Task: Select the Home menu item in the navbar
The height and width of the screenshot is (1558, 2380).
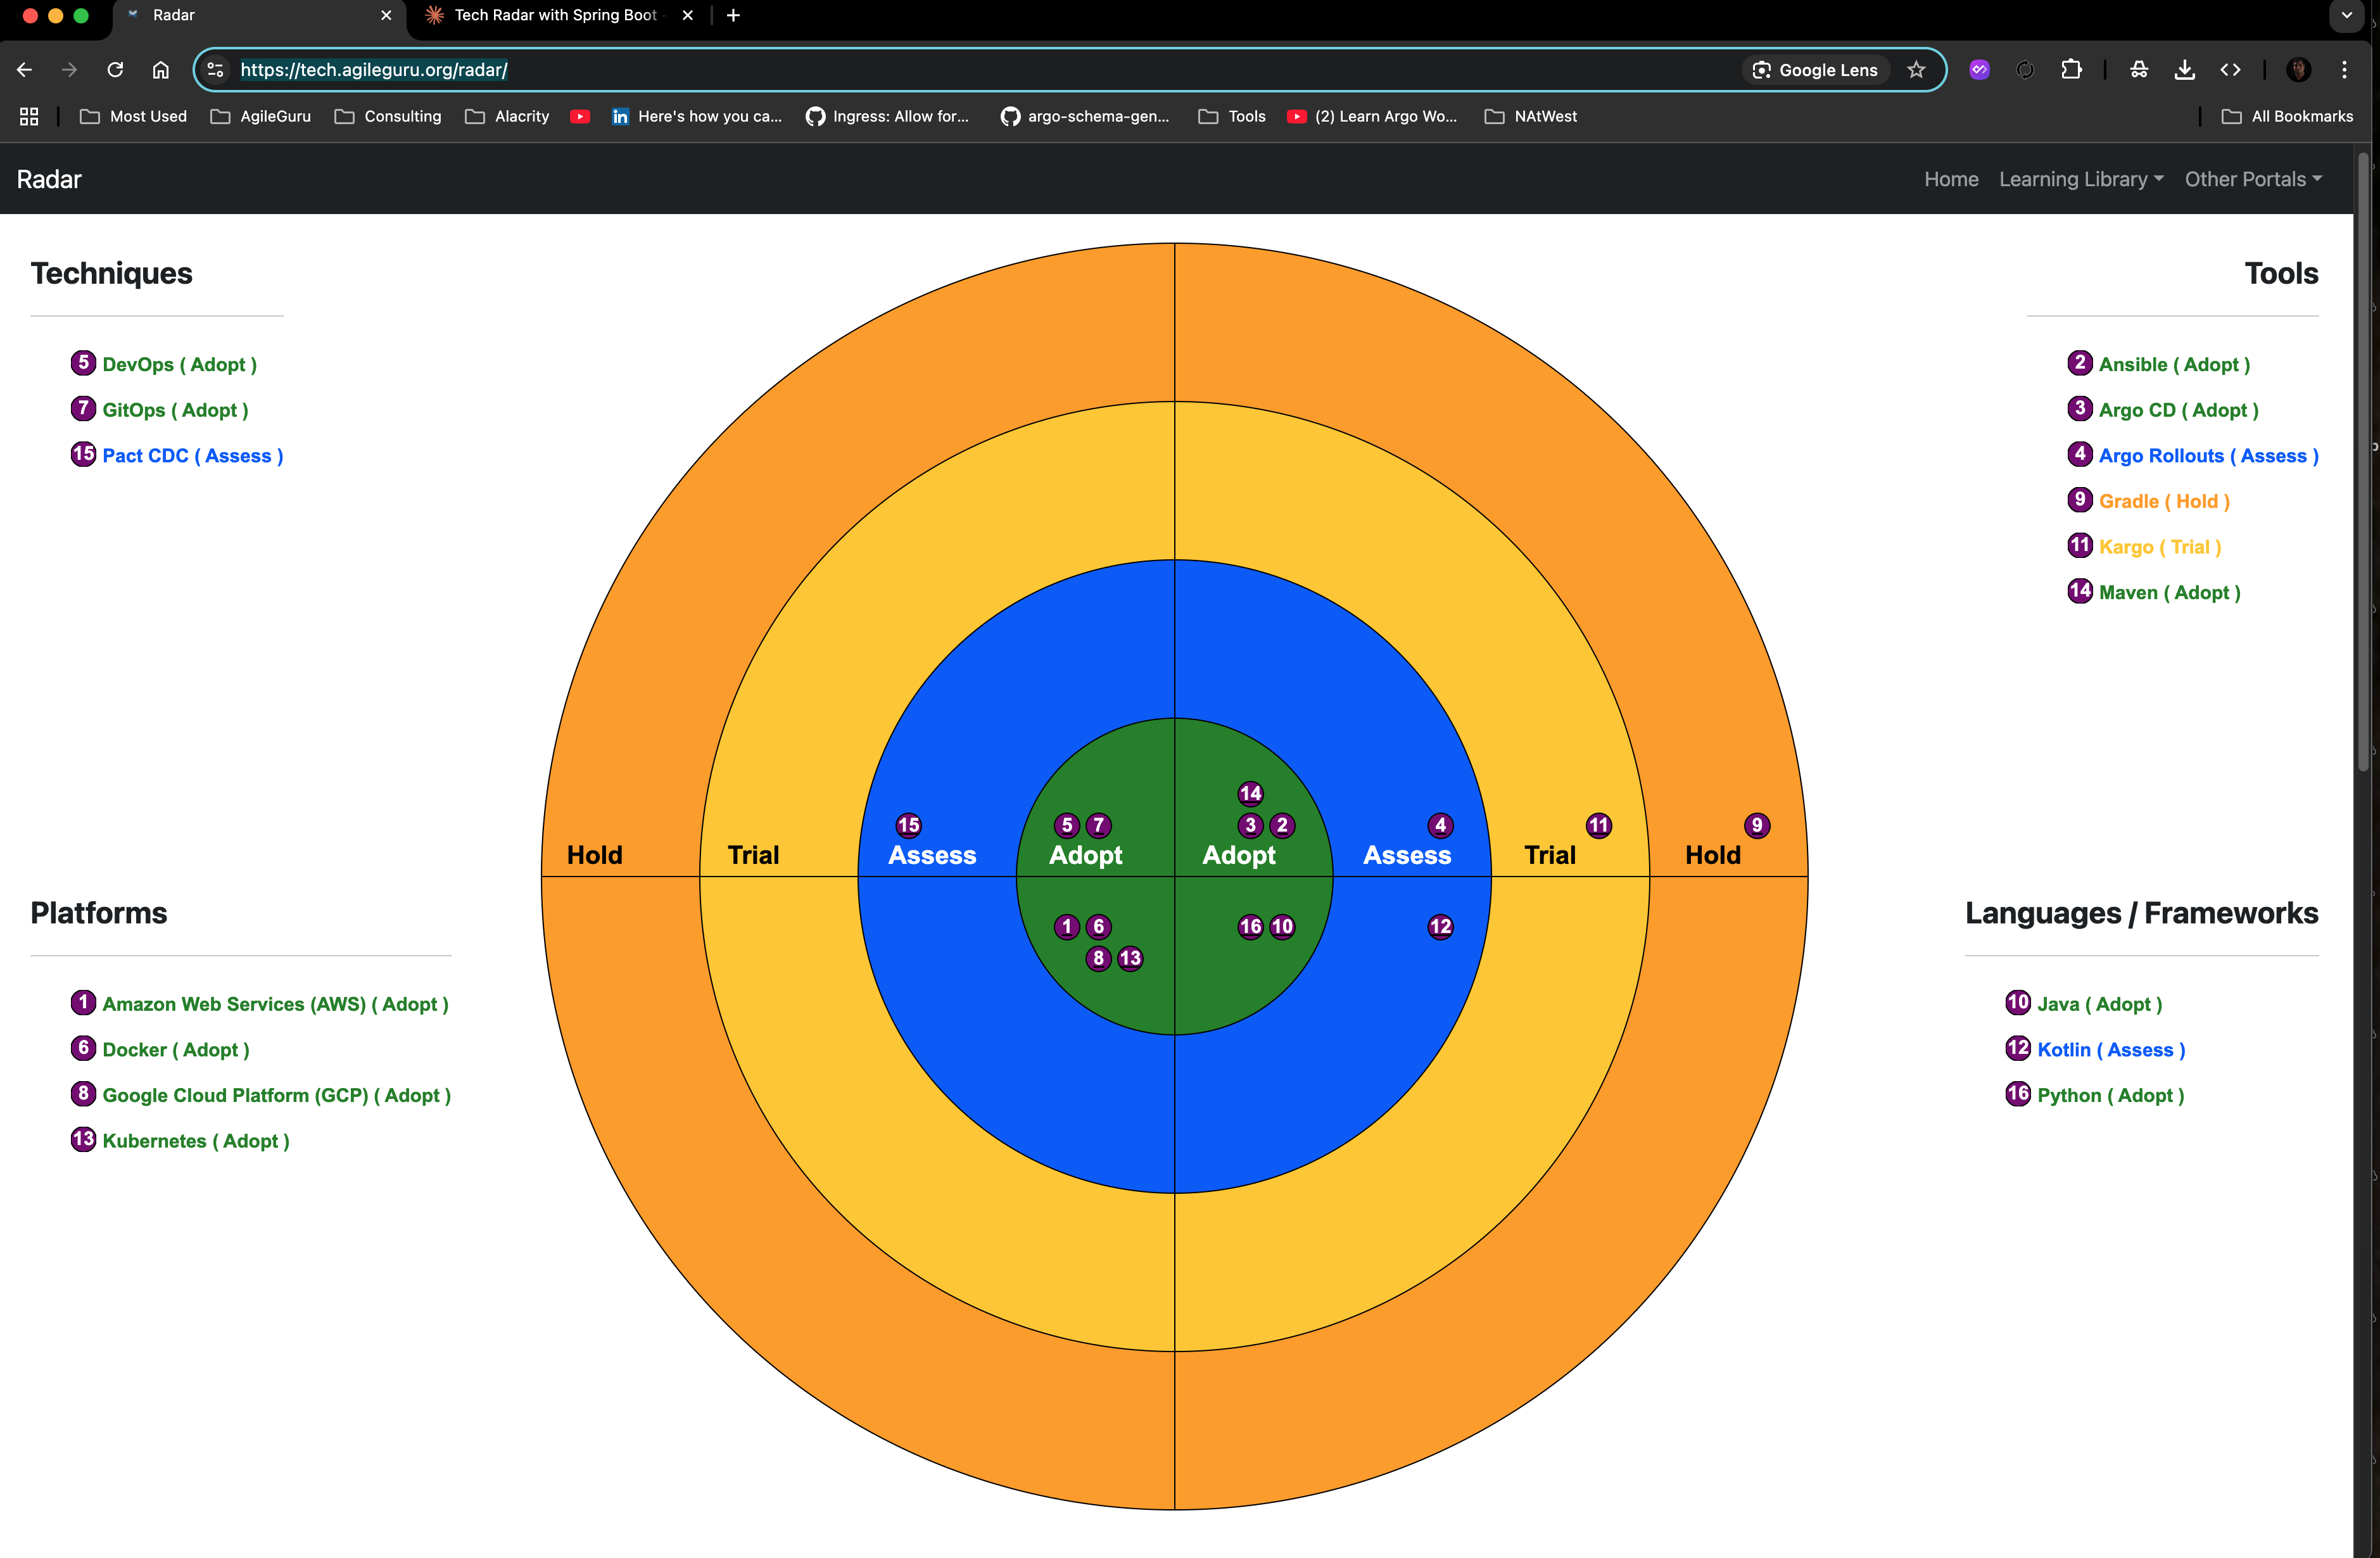Action: (x=1951, y=179)
